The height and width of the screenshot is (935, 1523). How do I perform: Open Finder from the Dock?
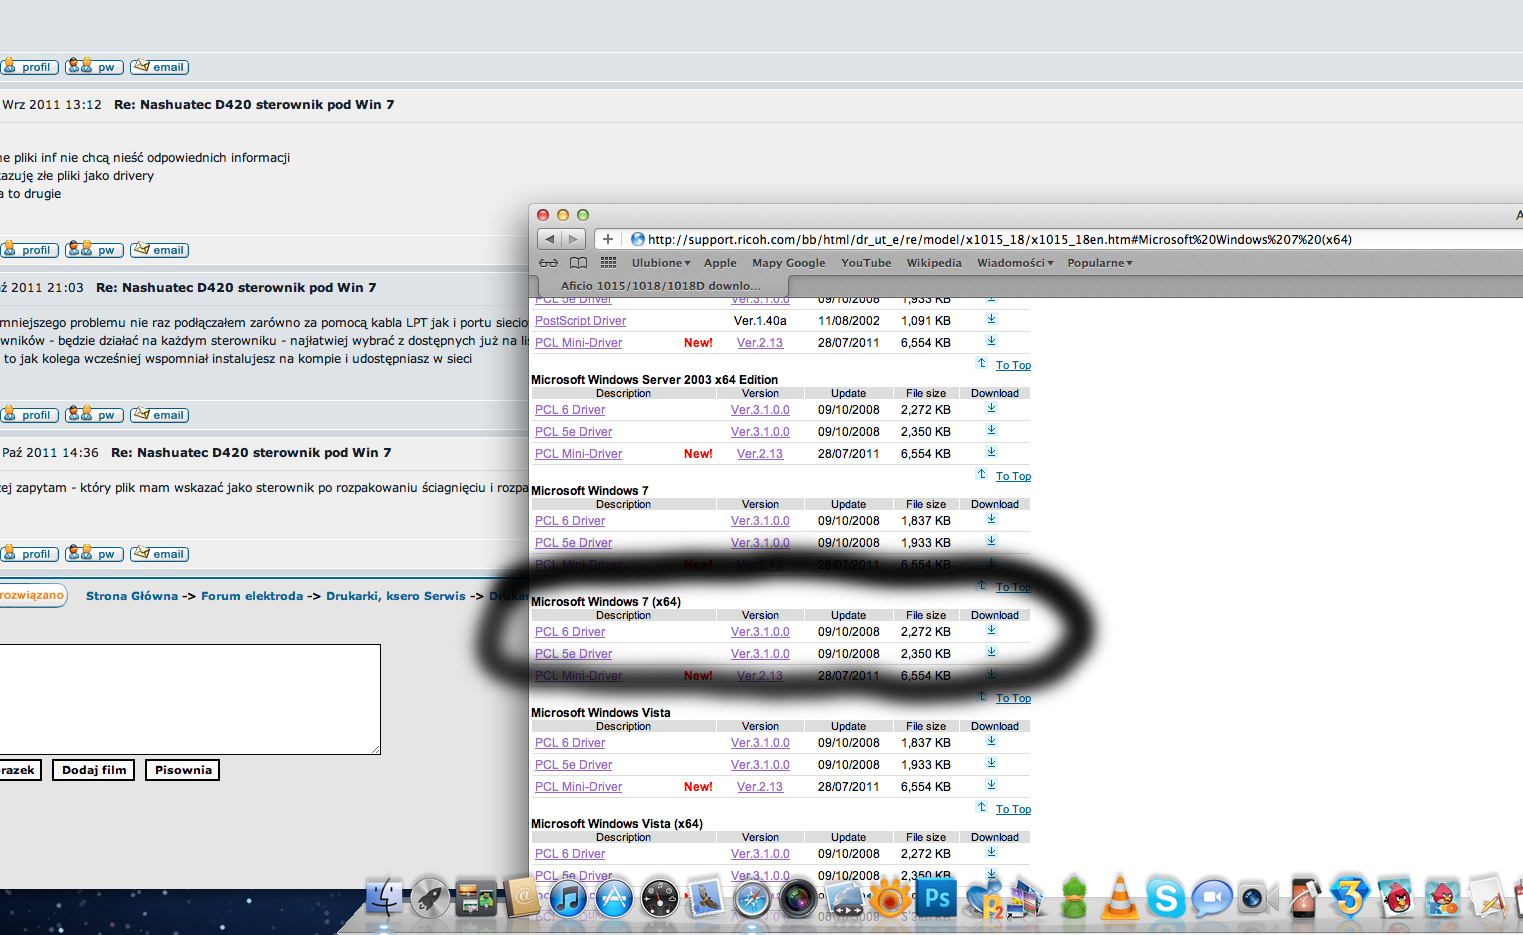click(x=385, y=898)
